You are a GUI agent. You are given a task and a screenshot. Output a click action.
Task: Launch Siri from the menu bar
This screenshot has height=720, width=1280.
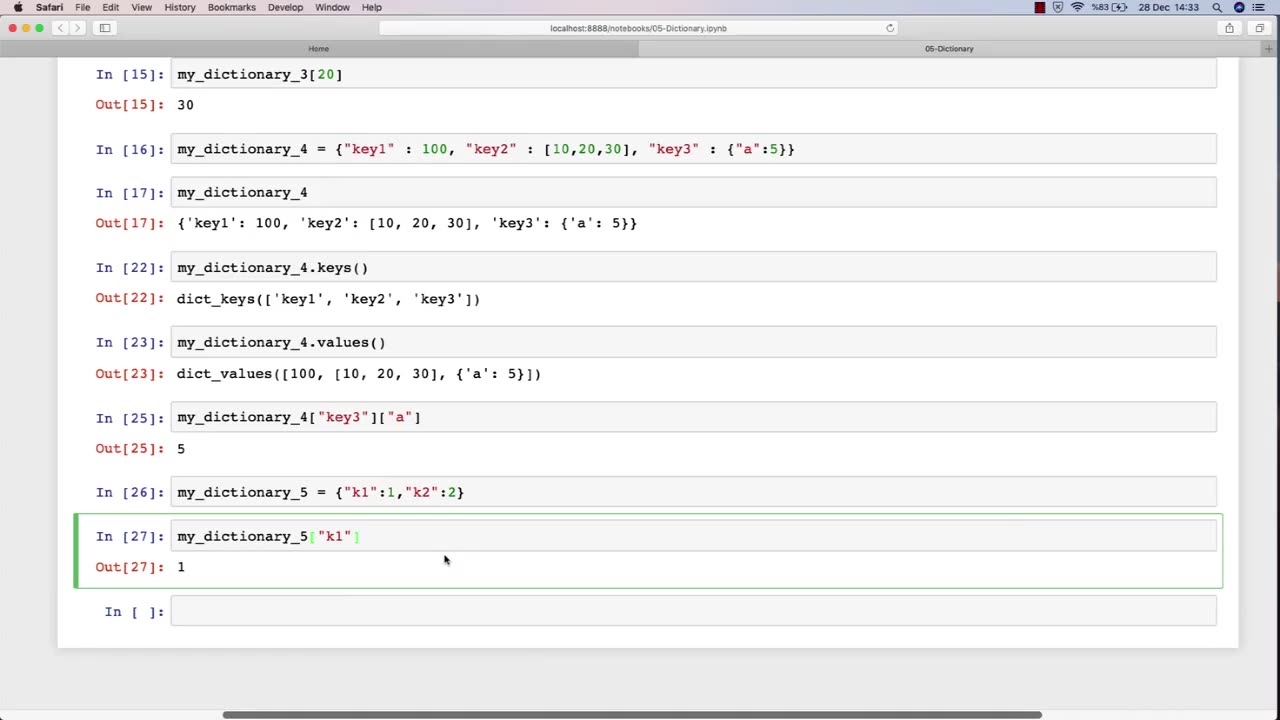(1239, 7)
